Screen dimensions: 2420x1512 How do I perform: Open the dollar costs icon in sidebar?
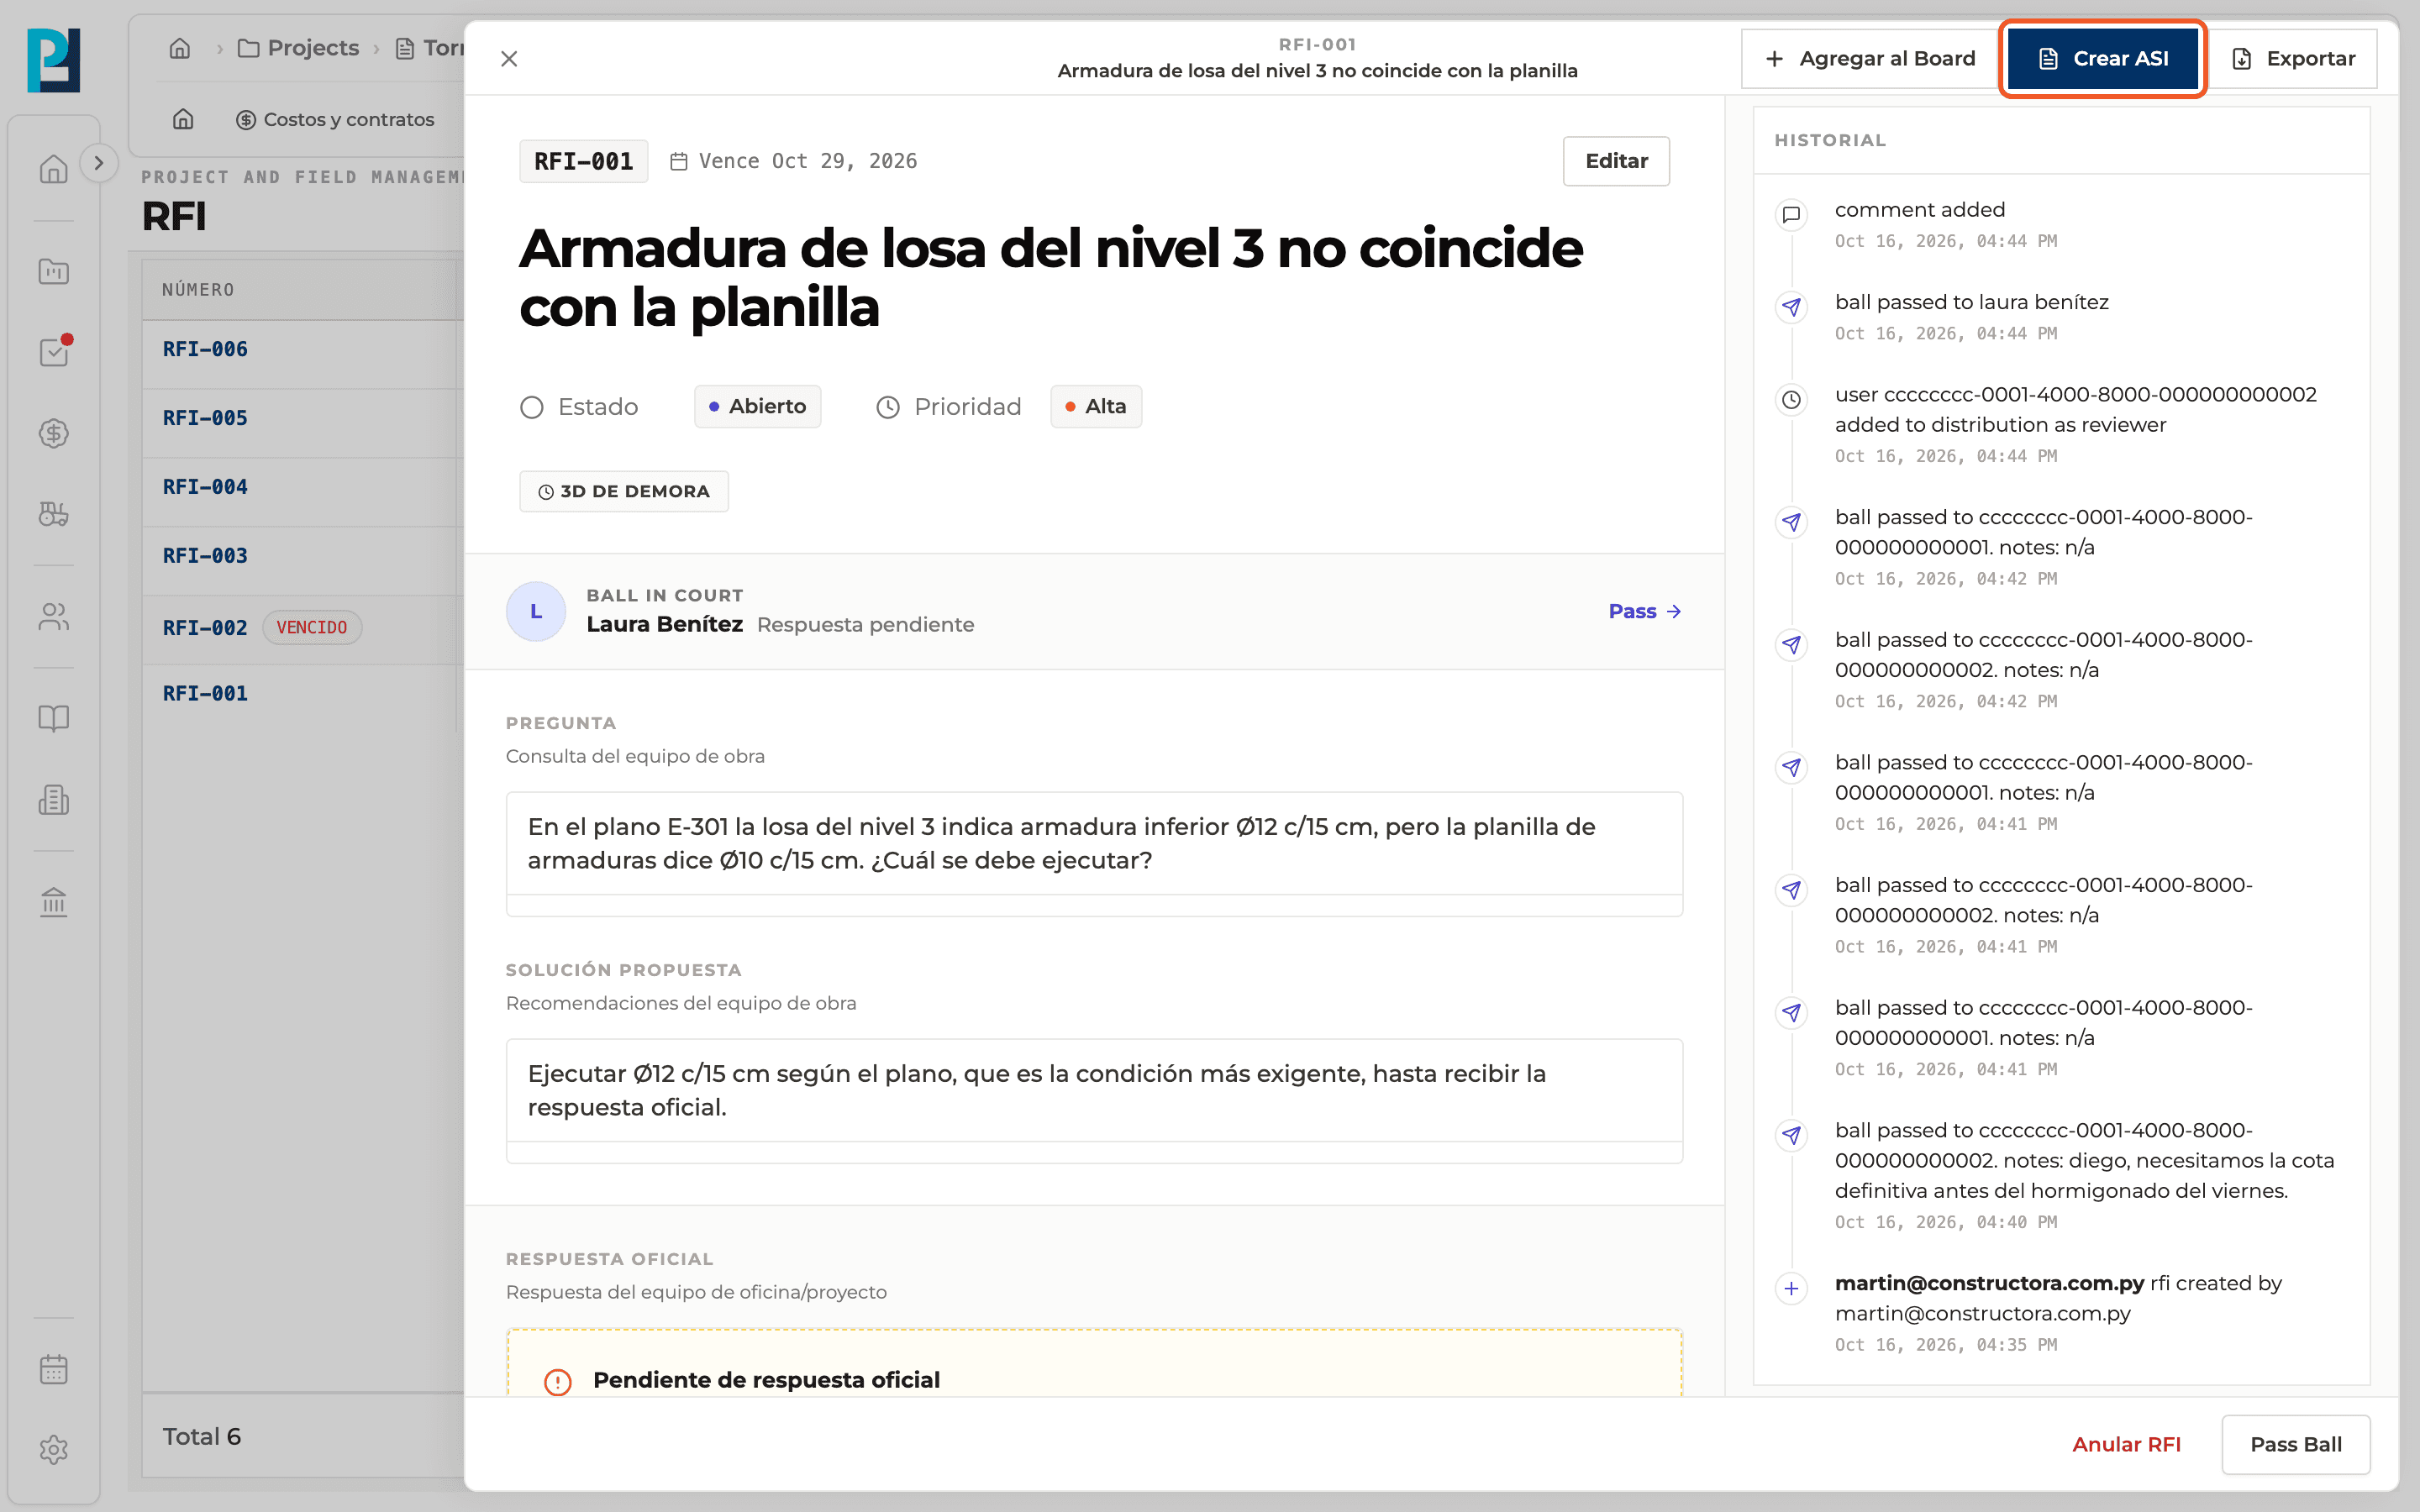54,433
